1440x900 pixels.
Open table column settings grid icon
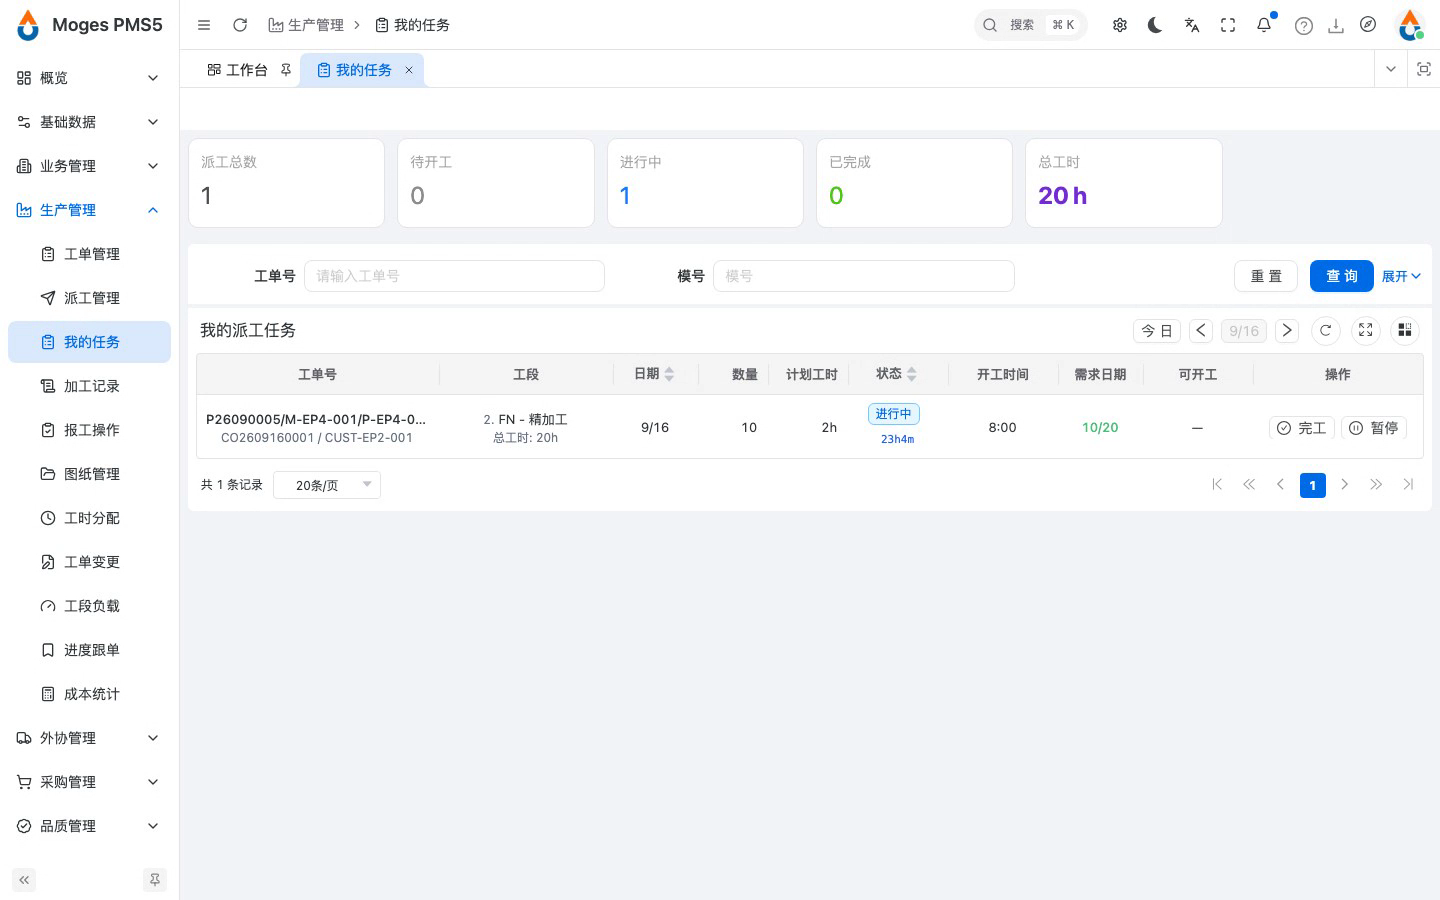tap(1404, 330)
